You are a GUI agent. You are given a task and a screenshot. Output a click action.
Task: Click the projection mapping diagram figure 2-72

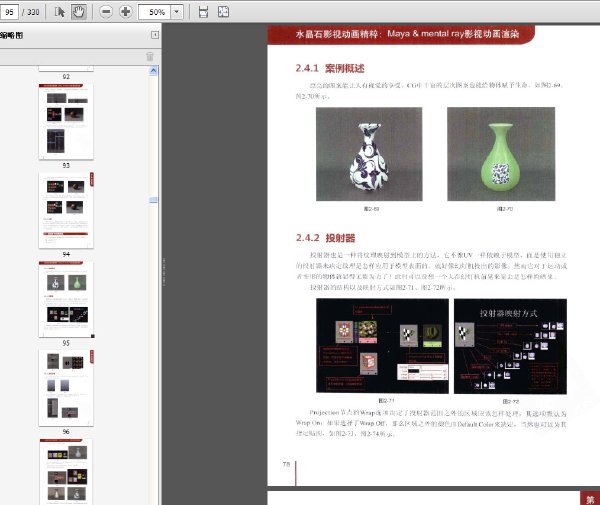(x=510, y=346)
